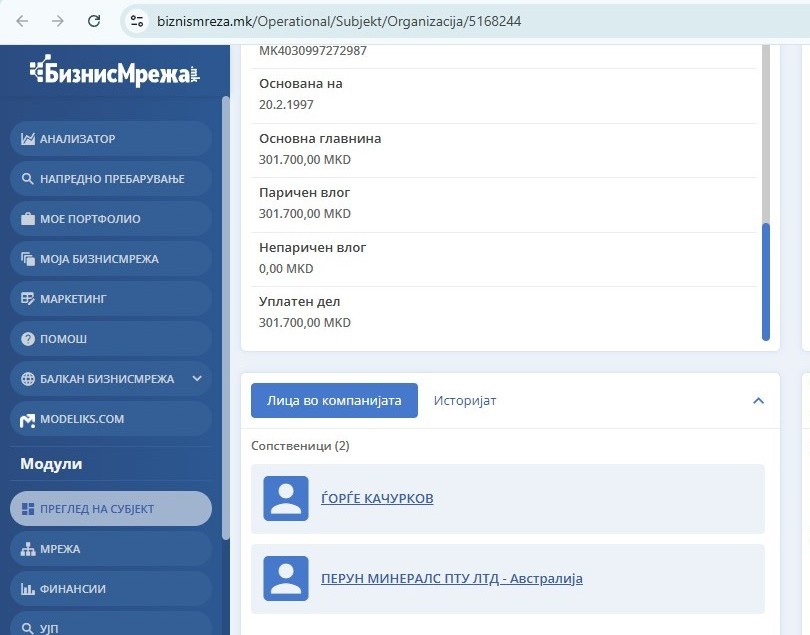
Task: Click the site info icon in address bar
Action: [138, 21]
